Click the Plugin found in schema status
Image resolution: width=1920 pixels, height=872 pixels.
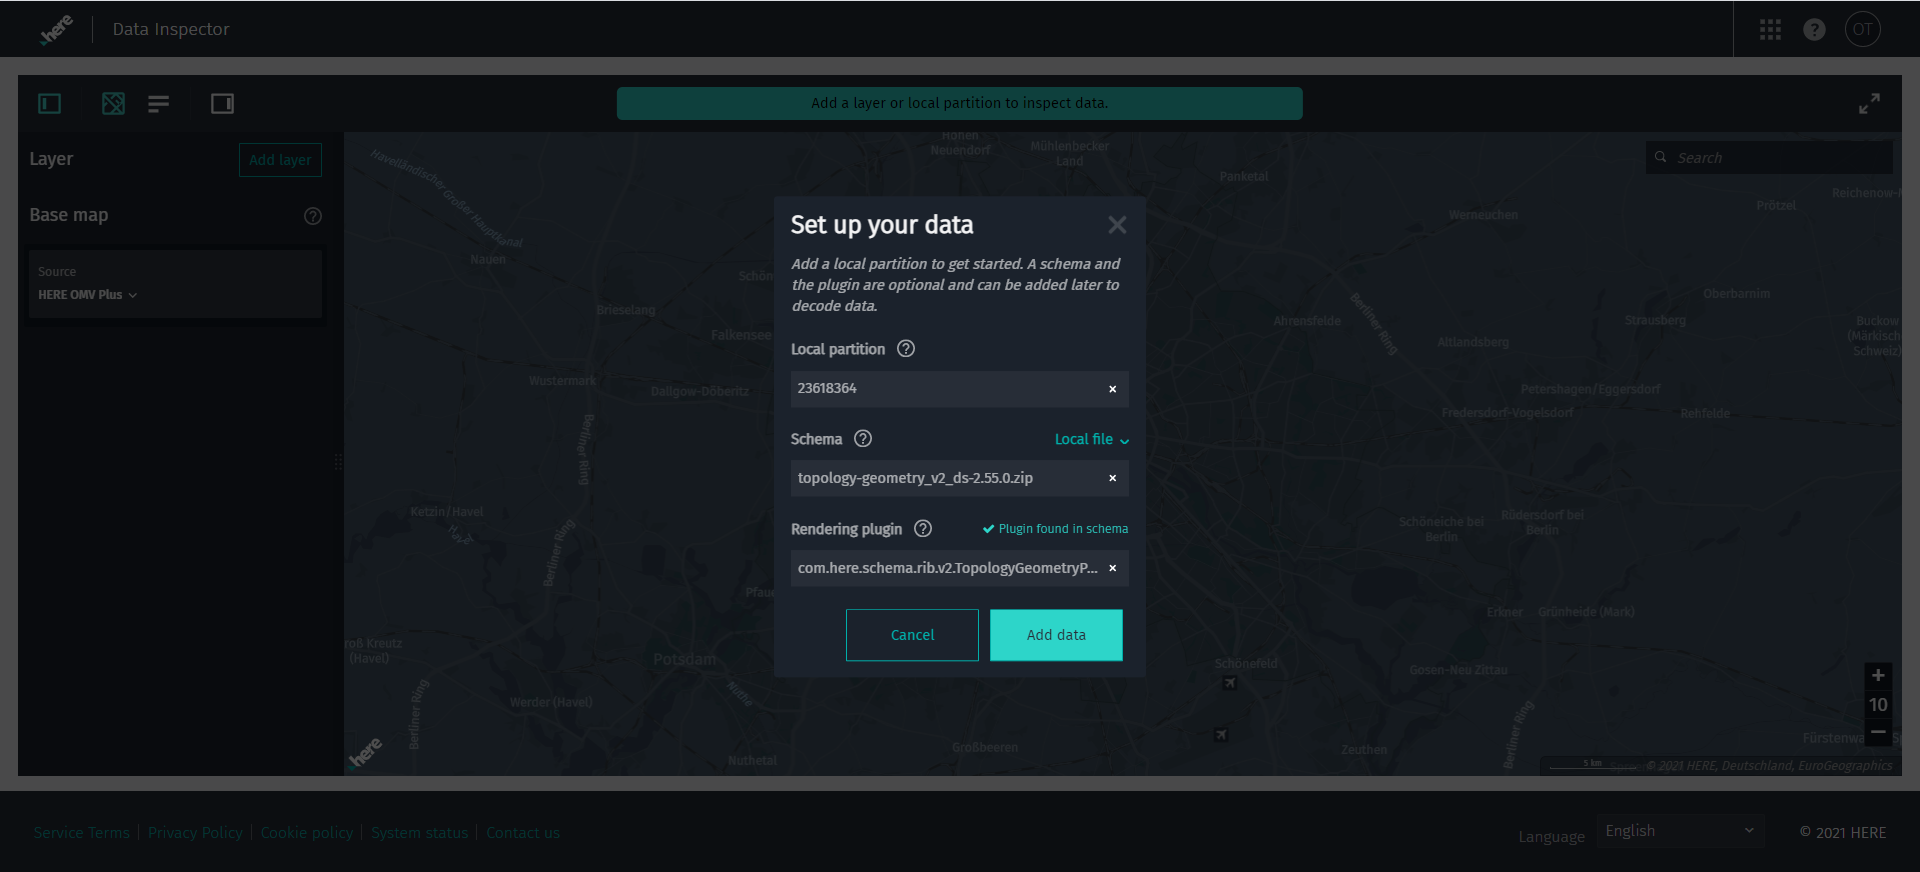click(x=1055, y=529)
